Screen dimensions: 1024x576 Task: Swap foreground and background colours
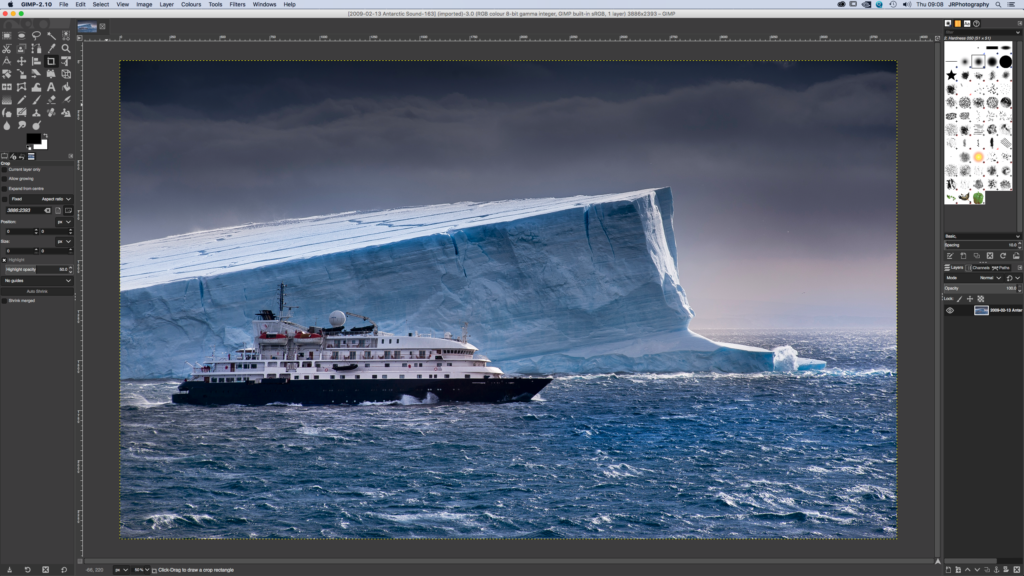coord(45,136)
